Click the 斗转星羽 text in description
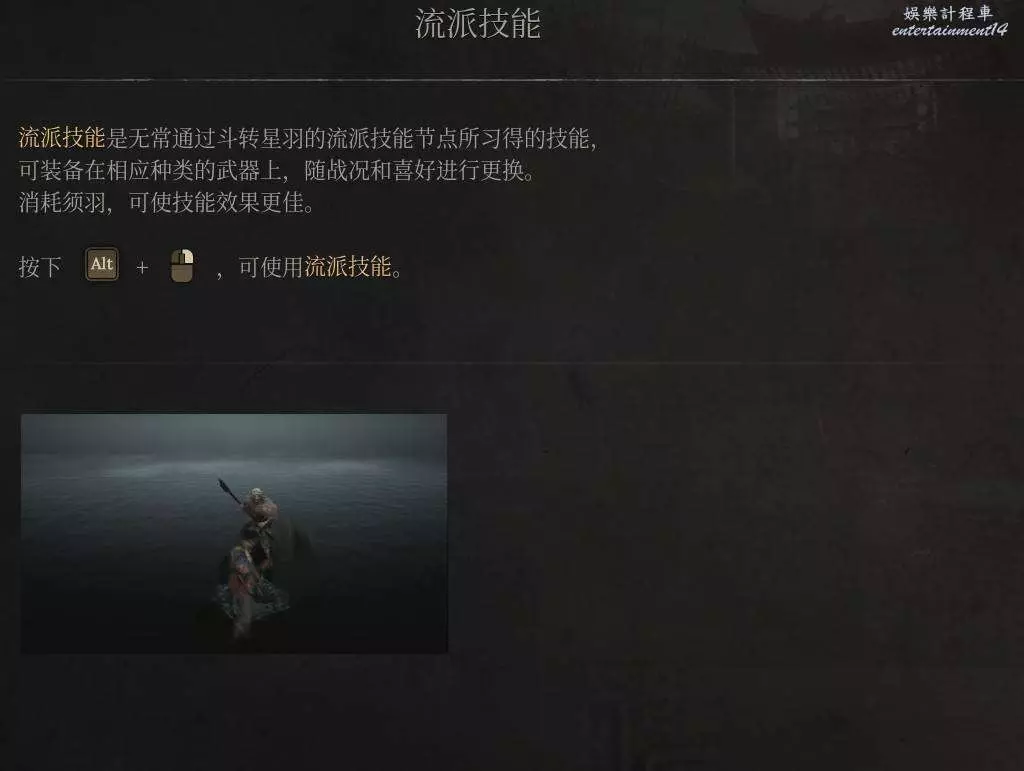Image resolution: width=1024 pixels, height=771 pixels. (260, 138)
